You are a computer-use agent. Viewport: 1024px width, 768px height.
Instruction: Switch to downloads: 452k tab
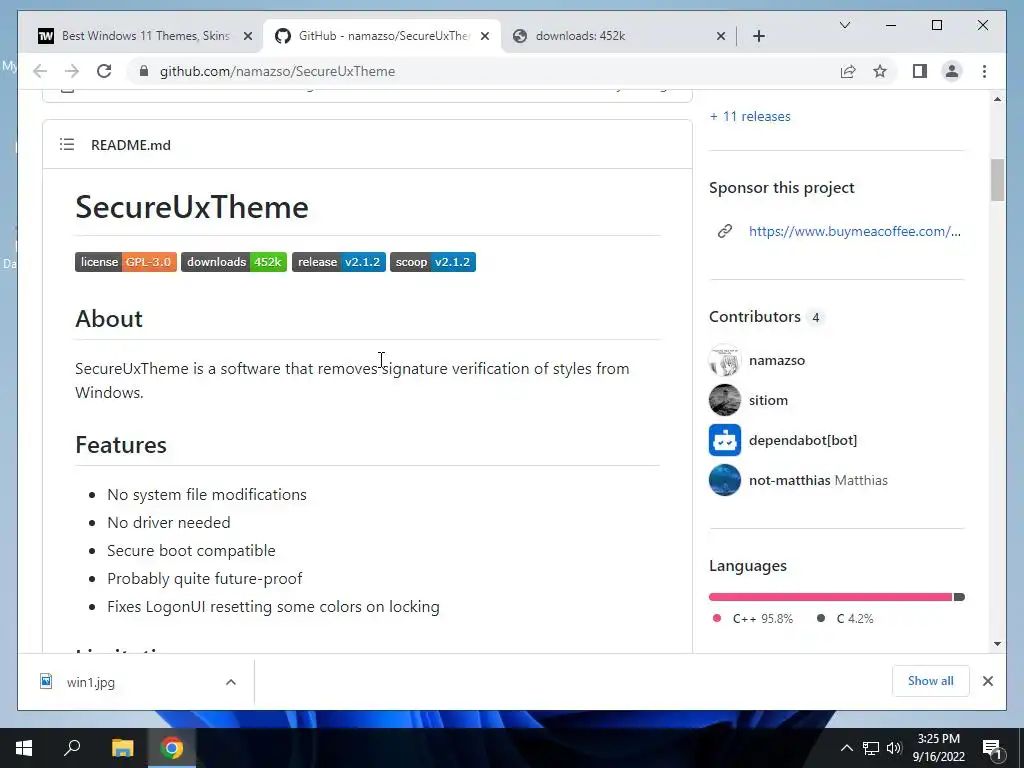619,36
